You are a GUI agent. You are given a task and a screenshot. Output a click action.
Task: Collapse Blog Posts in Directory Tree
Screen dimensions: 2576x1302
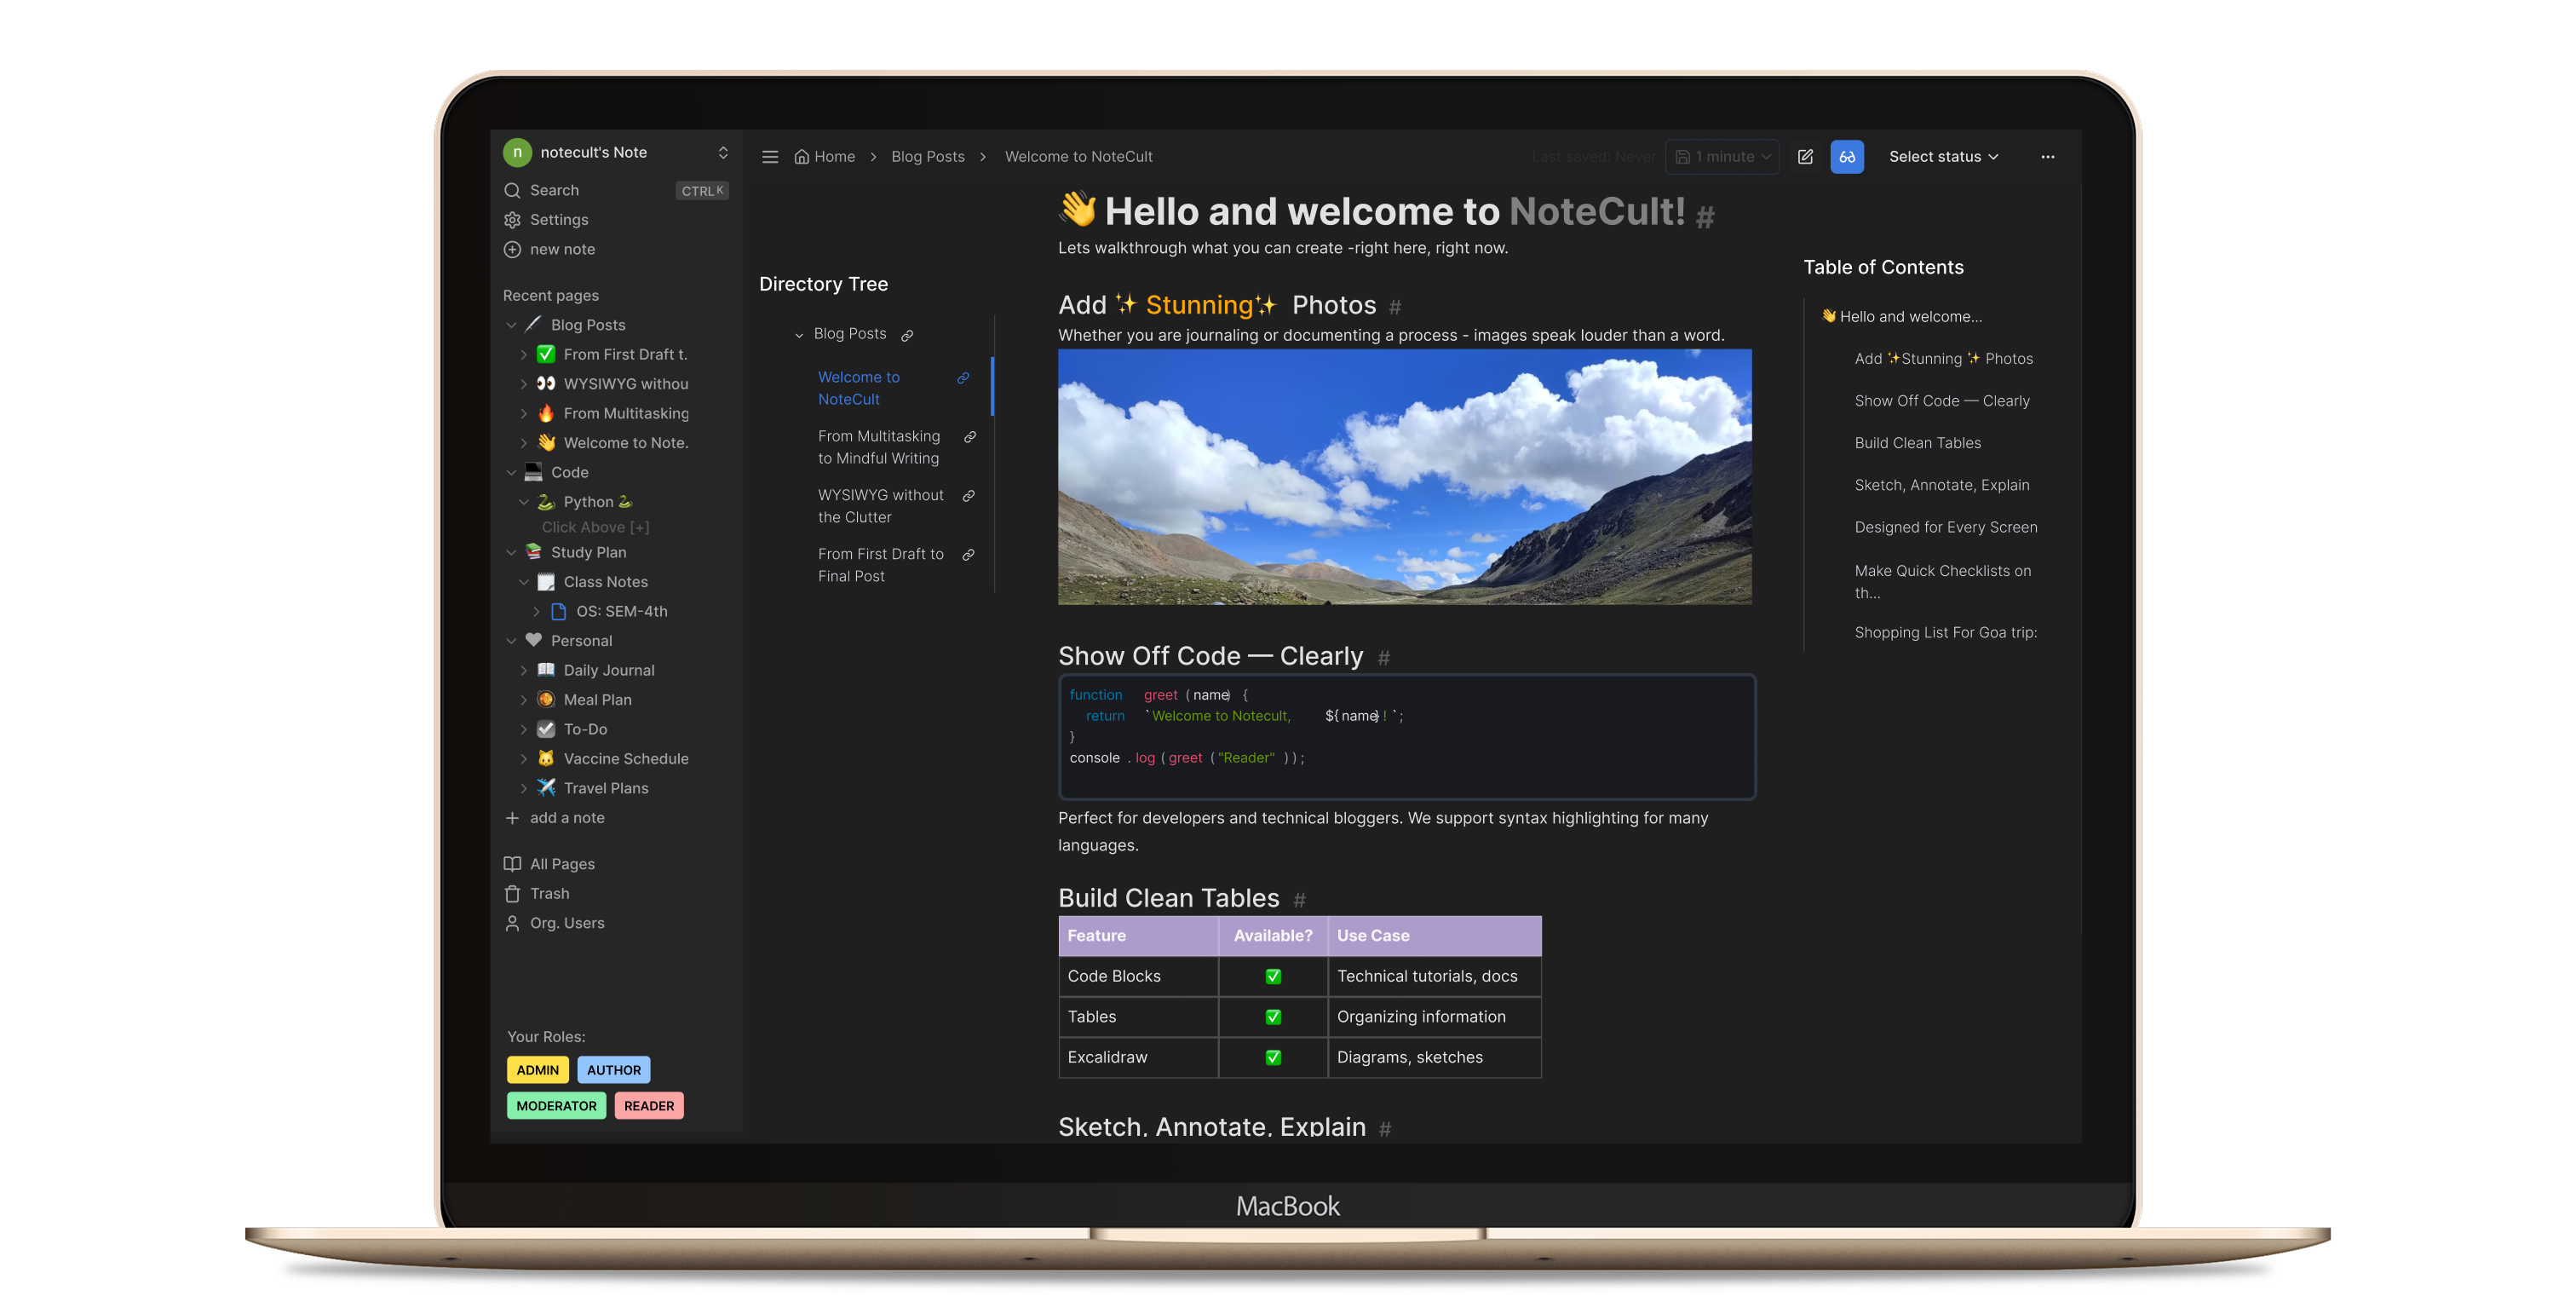pyautogui.click(x=799, y=335)
